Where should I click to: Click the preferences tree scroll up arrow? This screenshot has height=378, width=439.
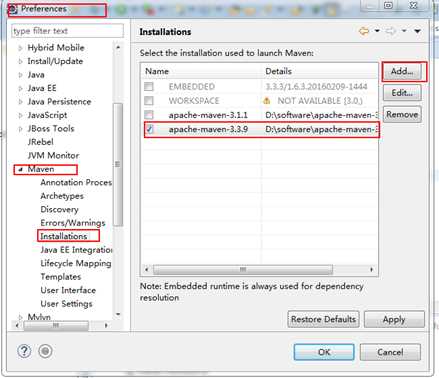click(x=118, y=48)
